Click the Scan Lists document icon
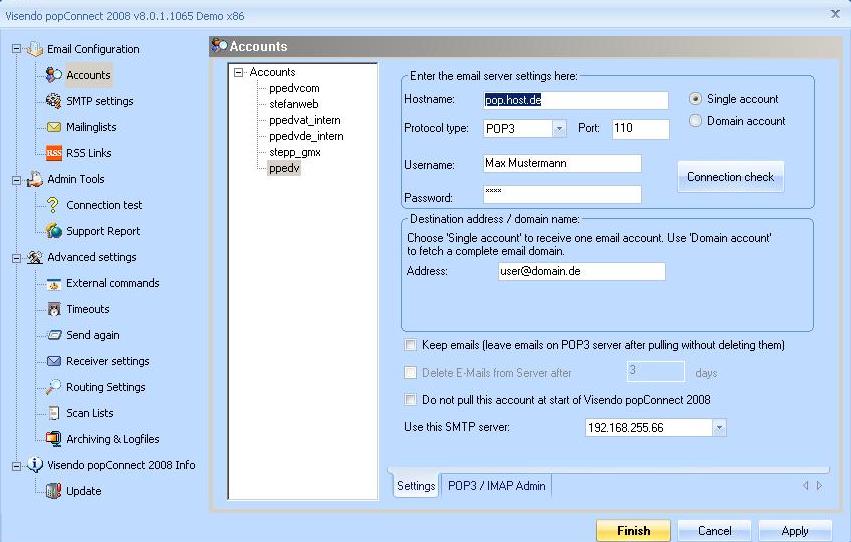 click(53, 413)
